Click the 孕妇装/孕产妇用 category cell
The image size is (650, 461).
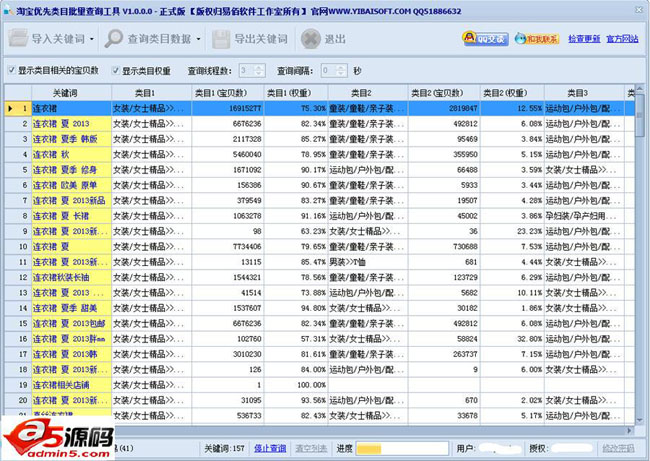[584, 216]
